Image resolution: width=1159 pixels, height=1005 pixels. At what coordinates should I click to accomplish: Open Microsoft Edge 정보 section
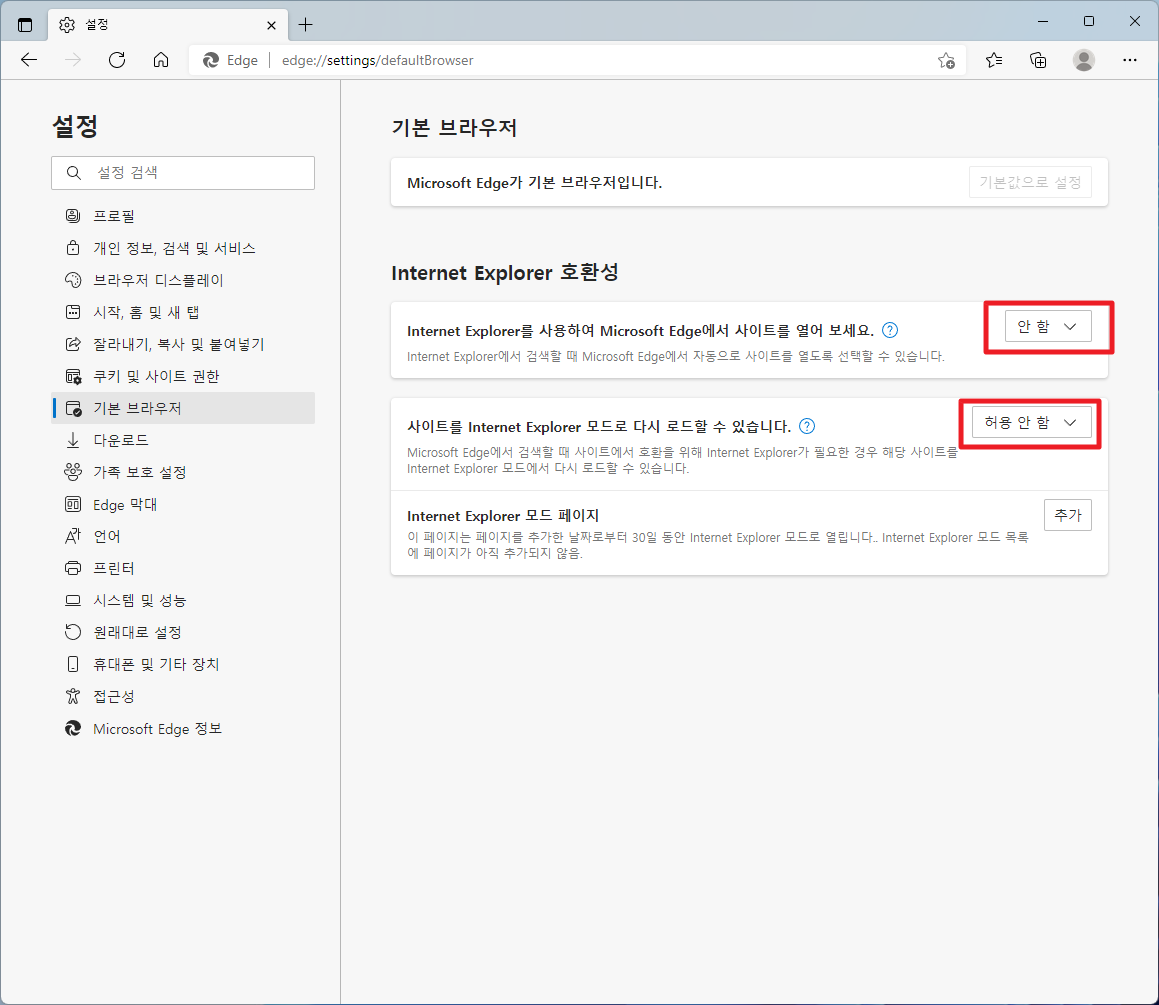click(183, 729)
